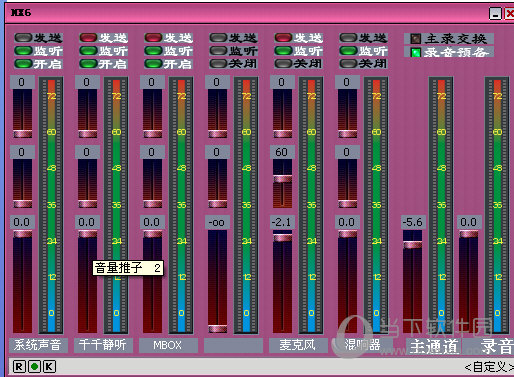514x377 pixels.
Task: Toggle 监听 LED for 系统声音 channel
Action: pyautogui.click(x=23, y=51)
